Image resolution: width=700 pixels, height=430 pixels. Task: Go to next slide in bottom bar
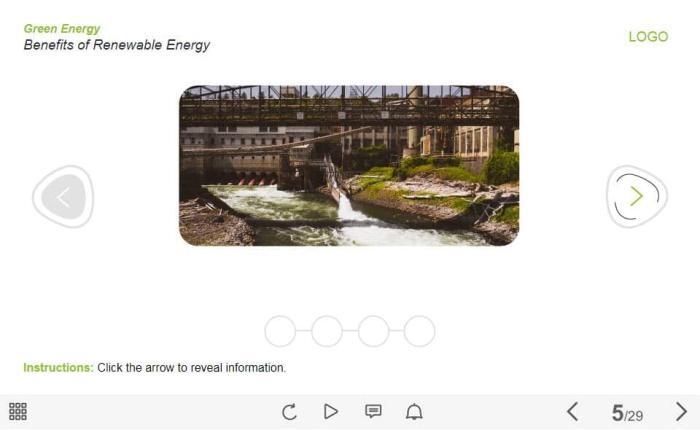[x=681, y=412]
